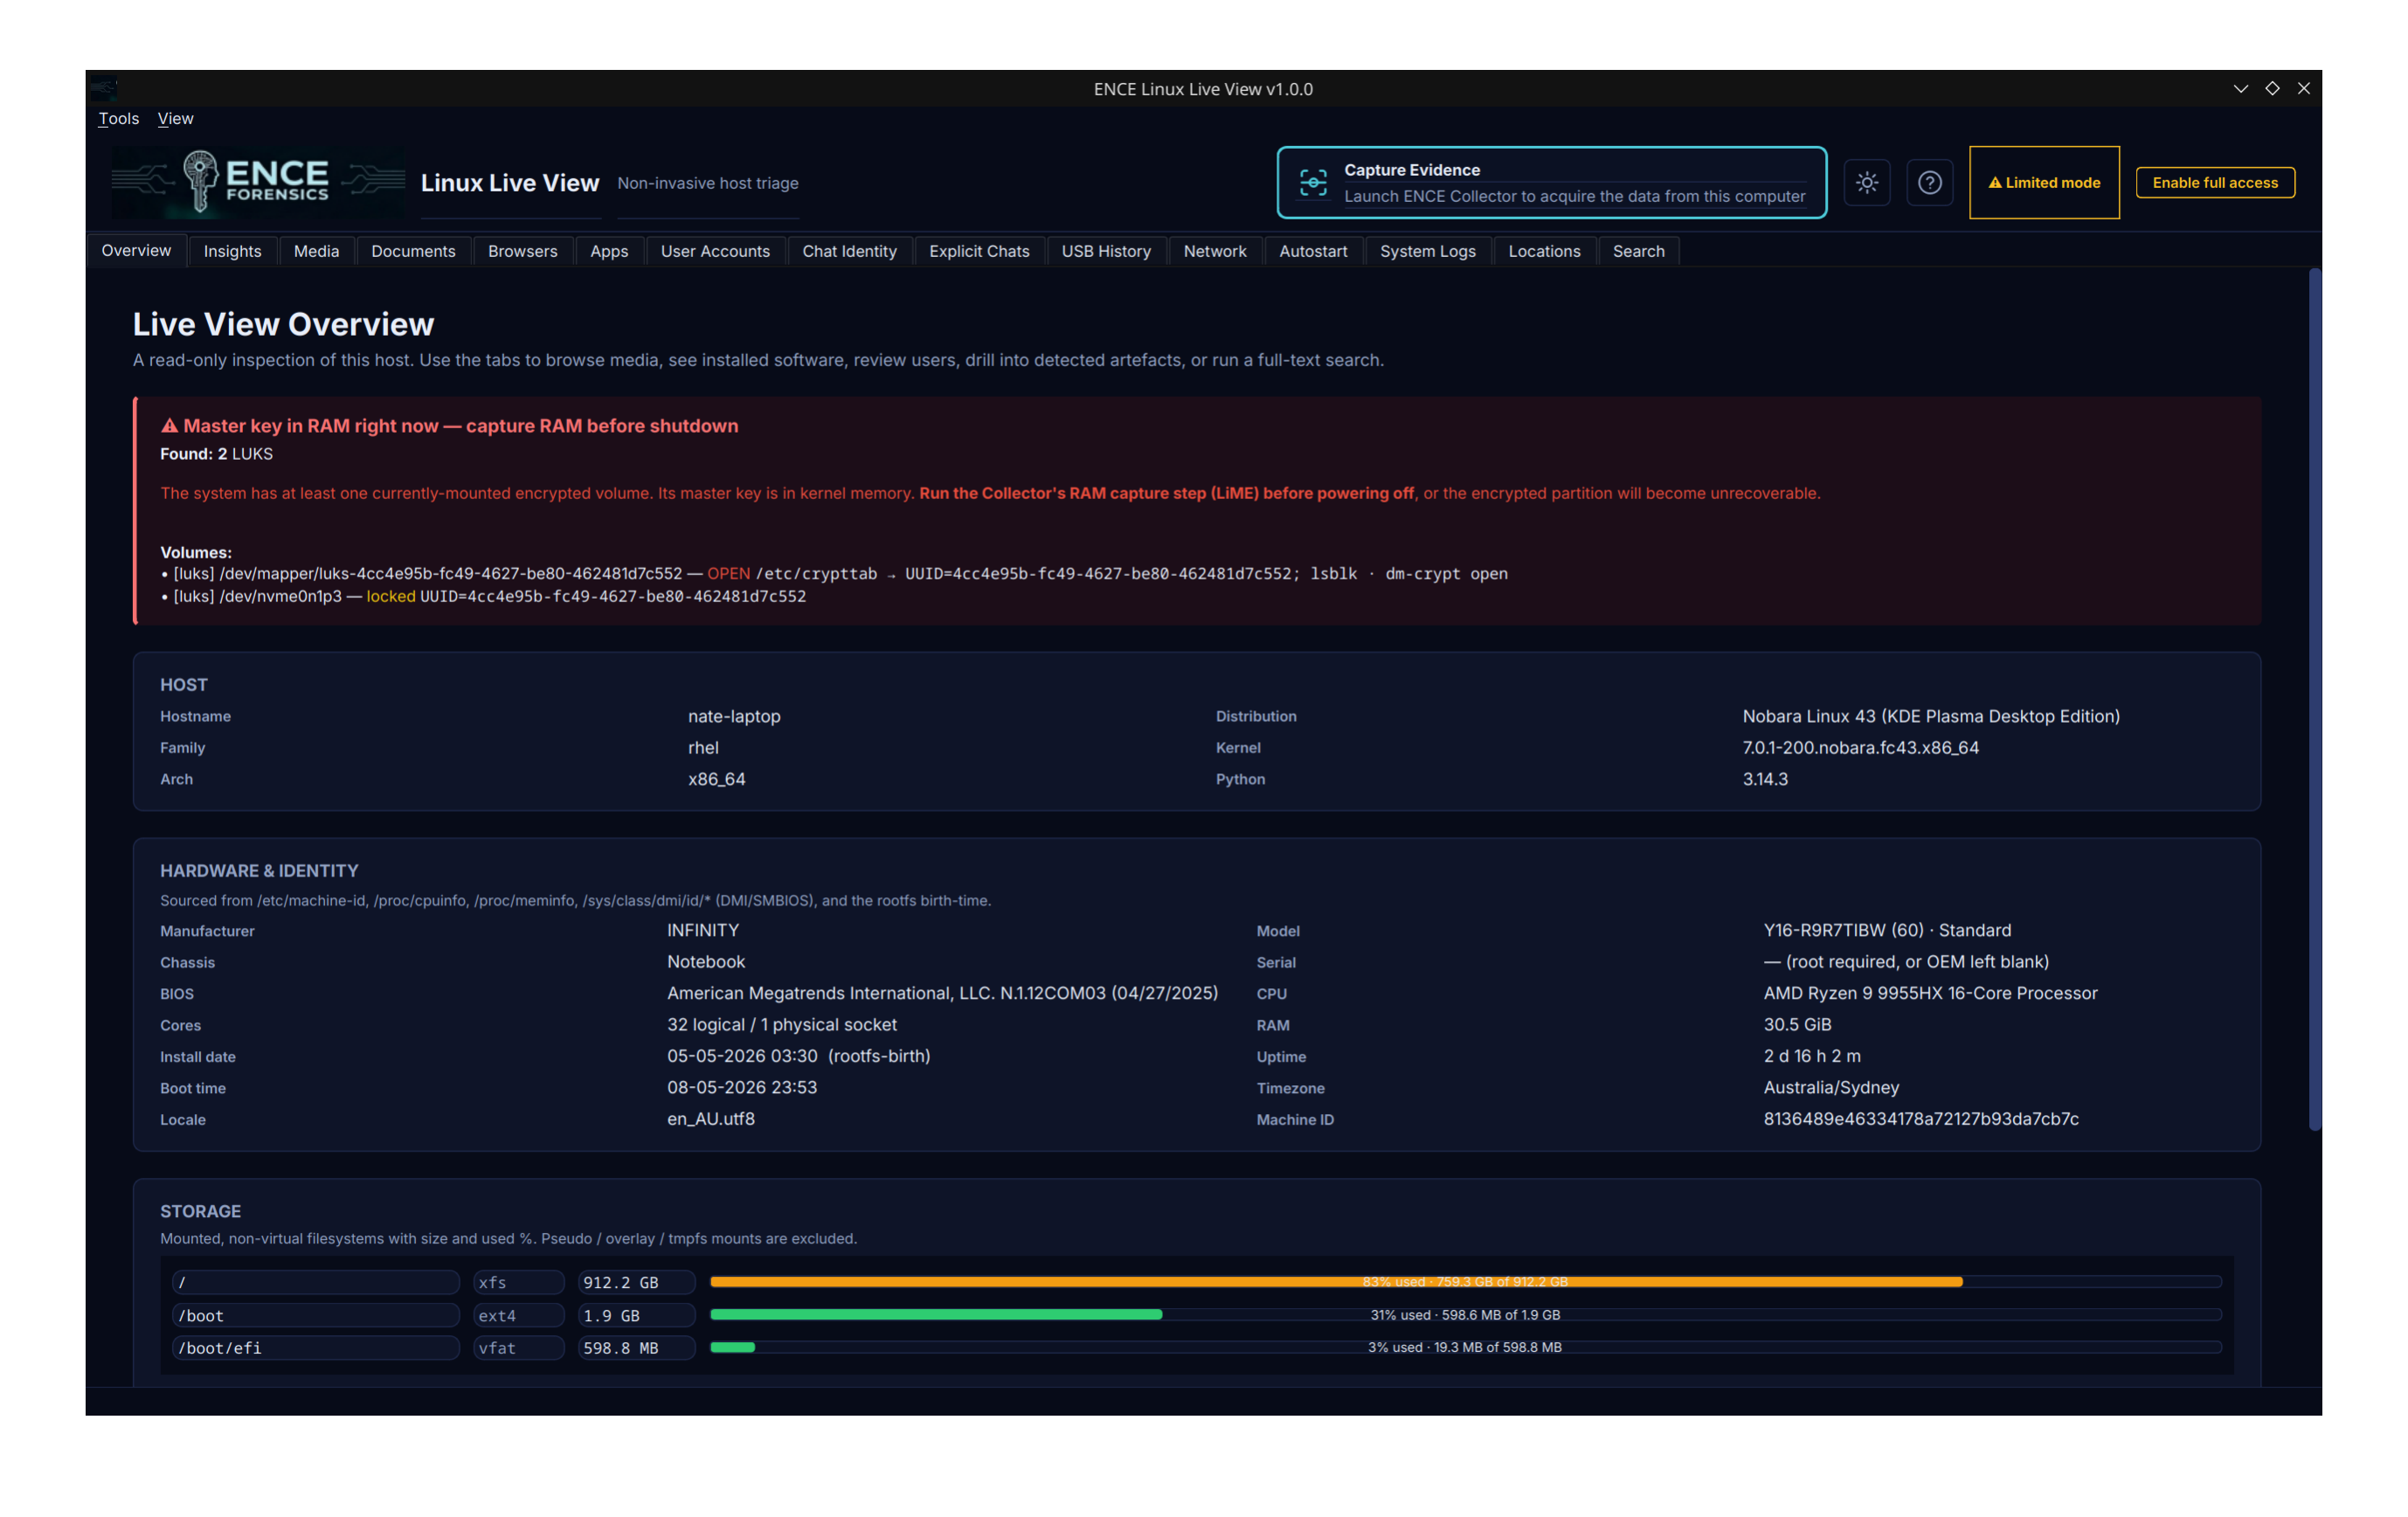This screenshot has width=2408, height=1517.
Task: Open the System Logs tab
Action: [1428, 252]
